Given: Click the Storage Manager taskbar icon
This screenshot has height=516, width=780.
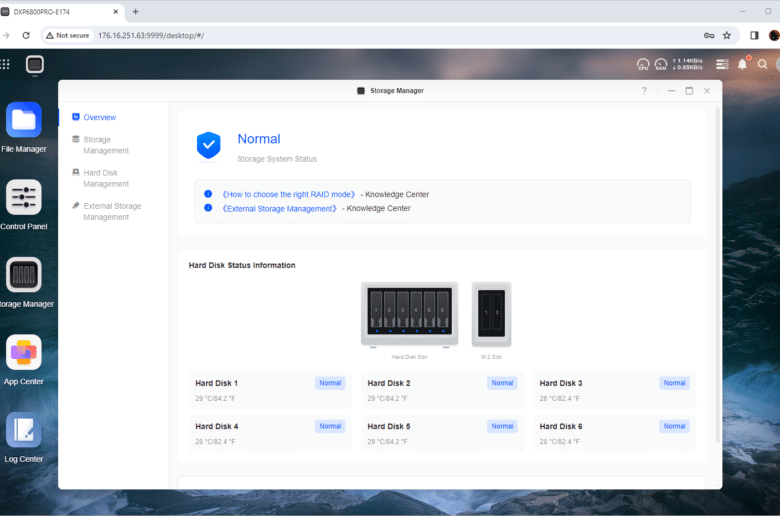Looking at the screenshot, I should pos(35,65).
